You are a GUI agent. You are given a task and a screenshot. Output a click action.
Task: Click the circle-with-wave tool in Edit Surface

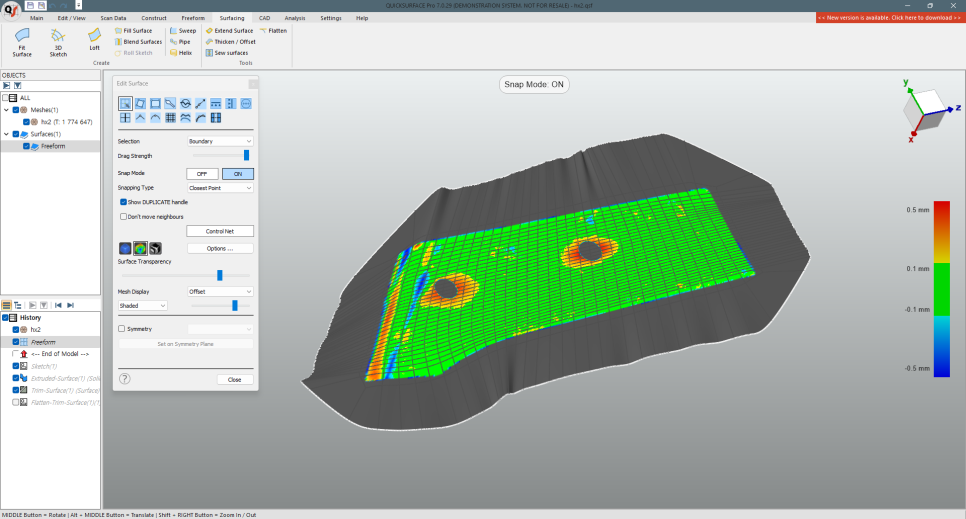pyautogui.click(x=185, y=104)
